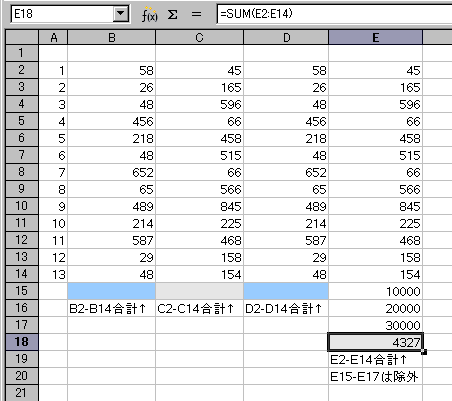Click cell E20 labeled E15-E17は除外
This screenshot has height=401, width=452.
[375, 376]
